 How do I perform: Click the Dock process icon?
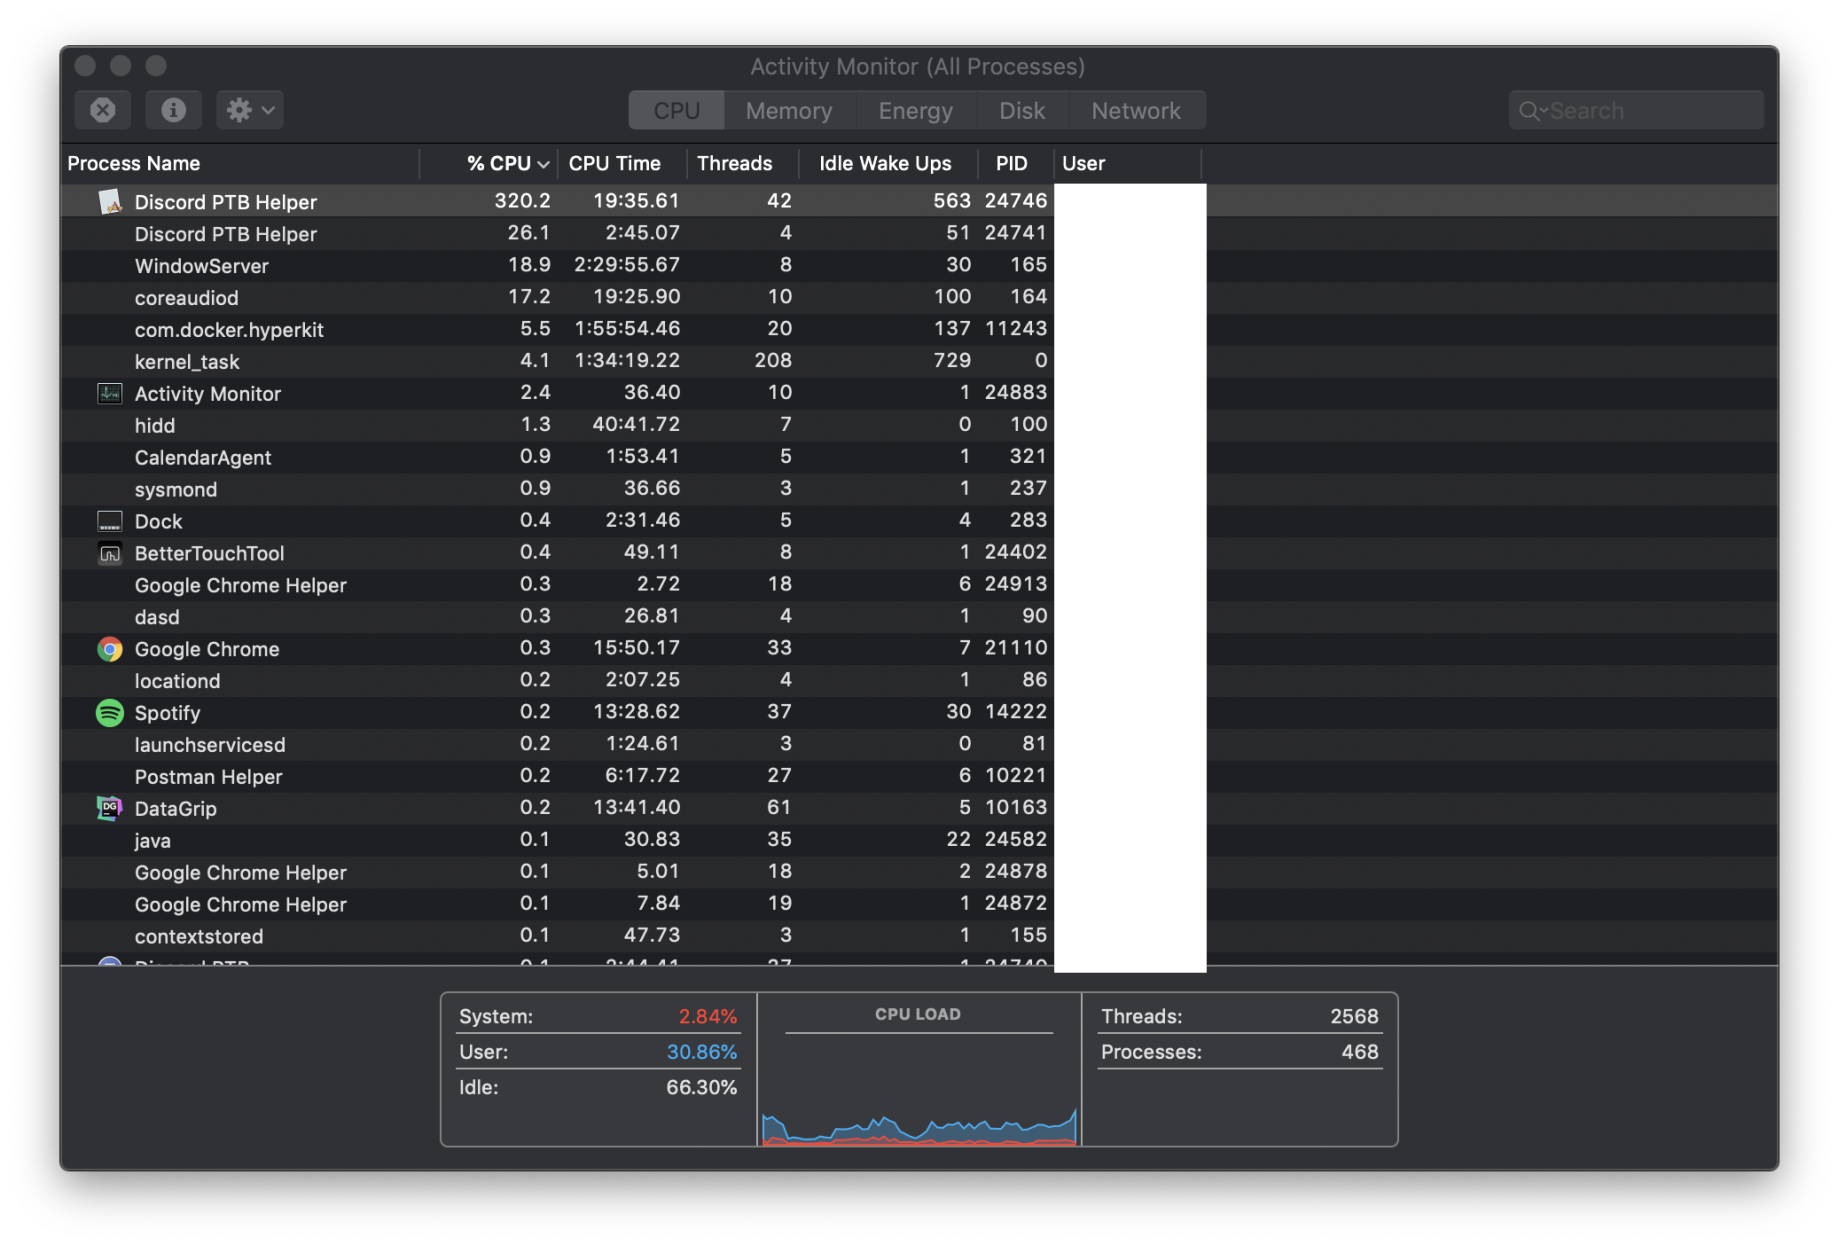[110, 521]
